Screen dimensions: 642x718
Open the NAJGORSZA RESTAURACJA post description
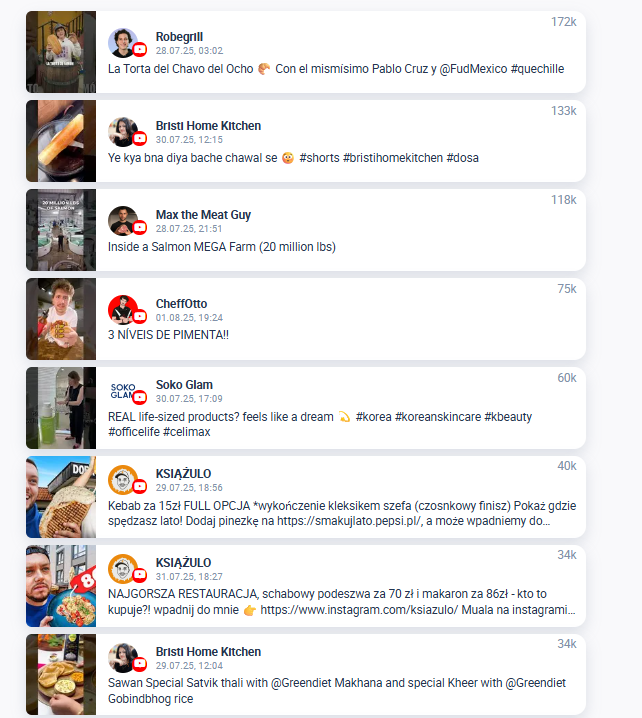[342, 602]
